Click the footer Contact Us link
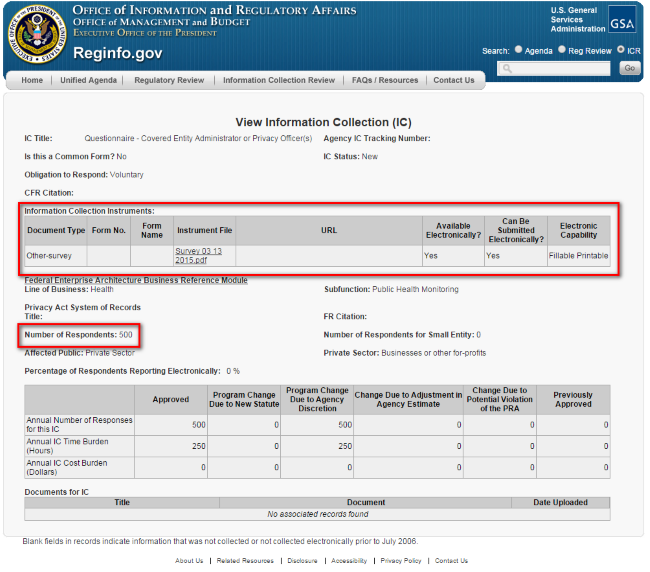This screenshot has width=650, height=572. point(451,560)
